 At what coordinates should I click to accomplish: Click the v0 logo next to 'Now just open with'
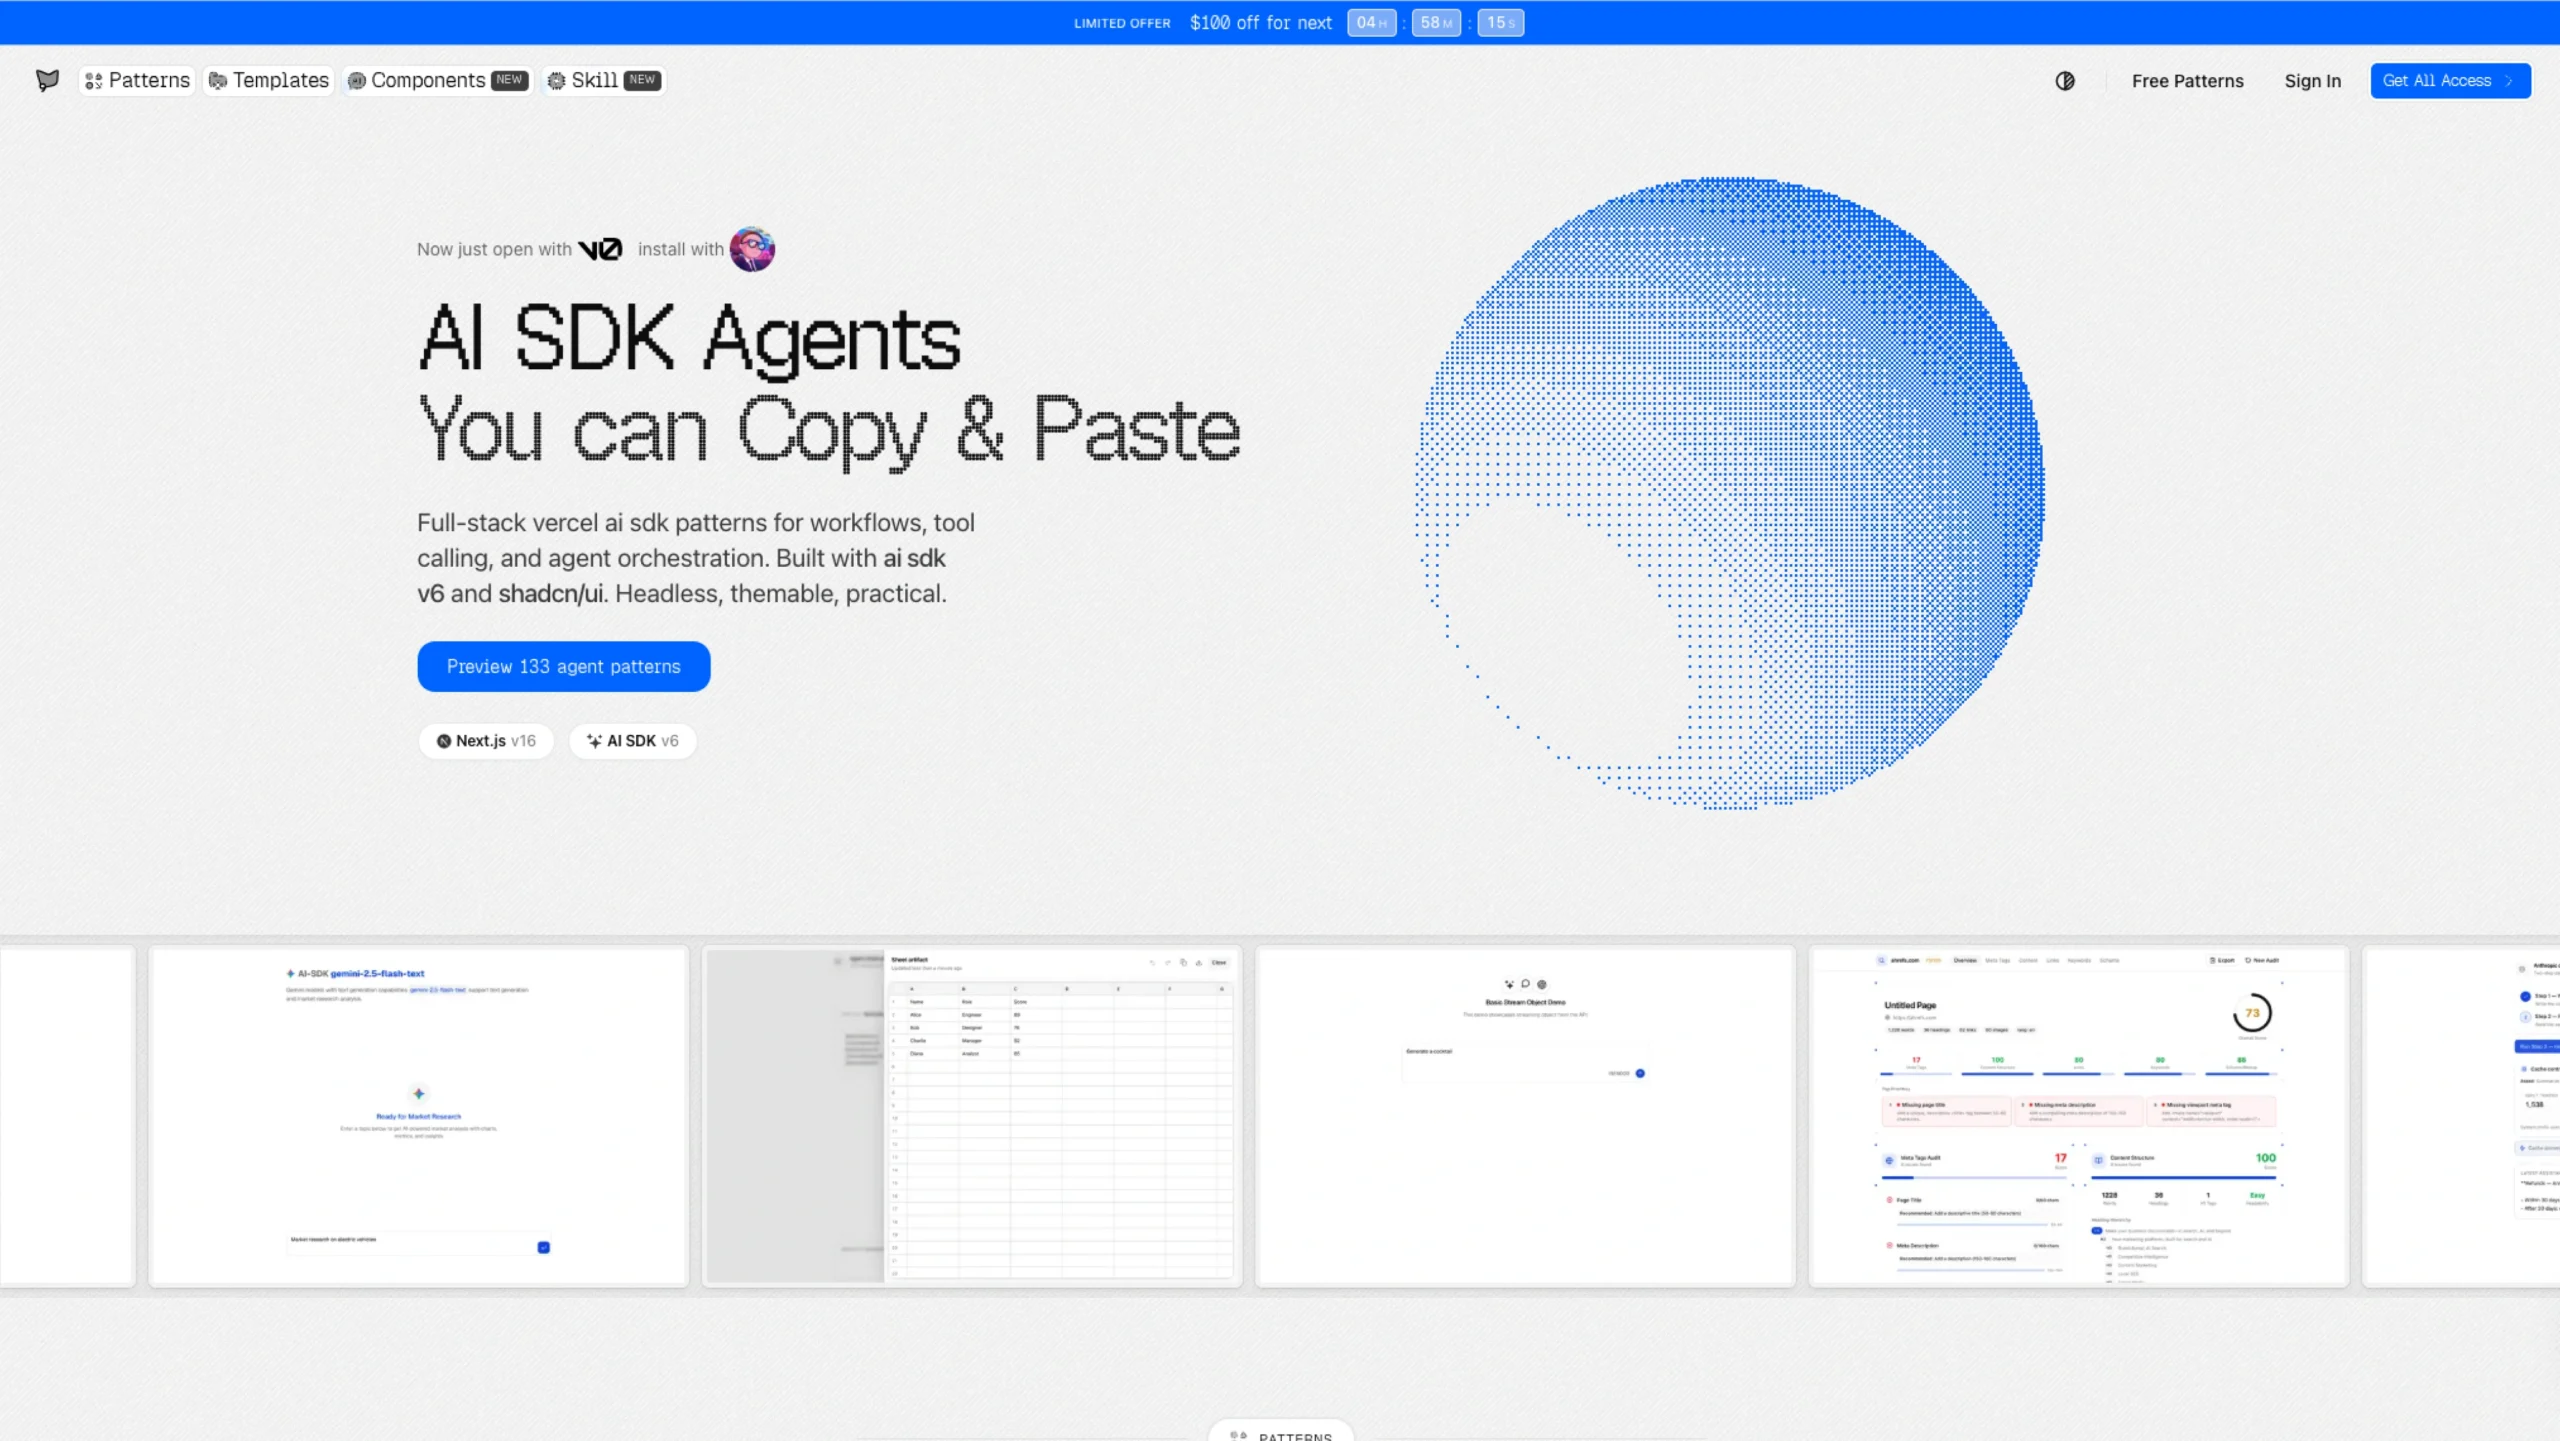(x=600, y=249)
